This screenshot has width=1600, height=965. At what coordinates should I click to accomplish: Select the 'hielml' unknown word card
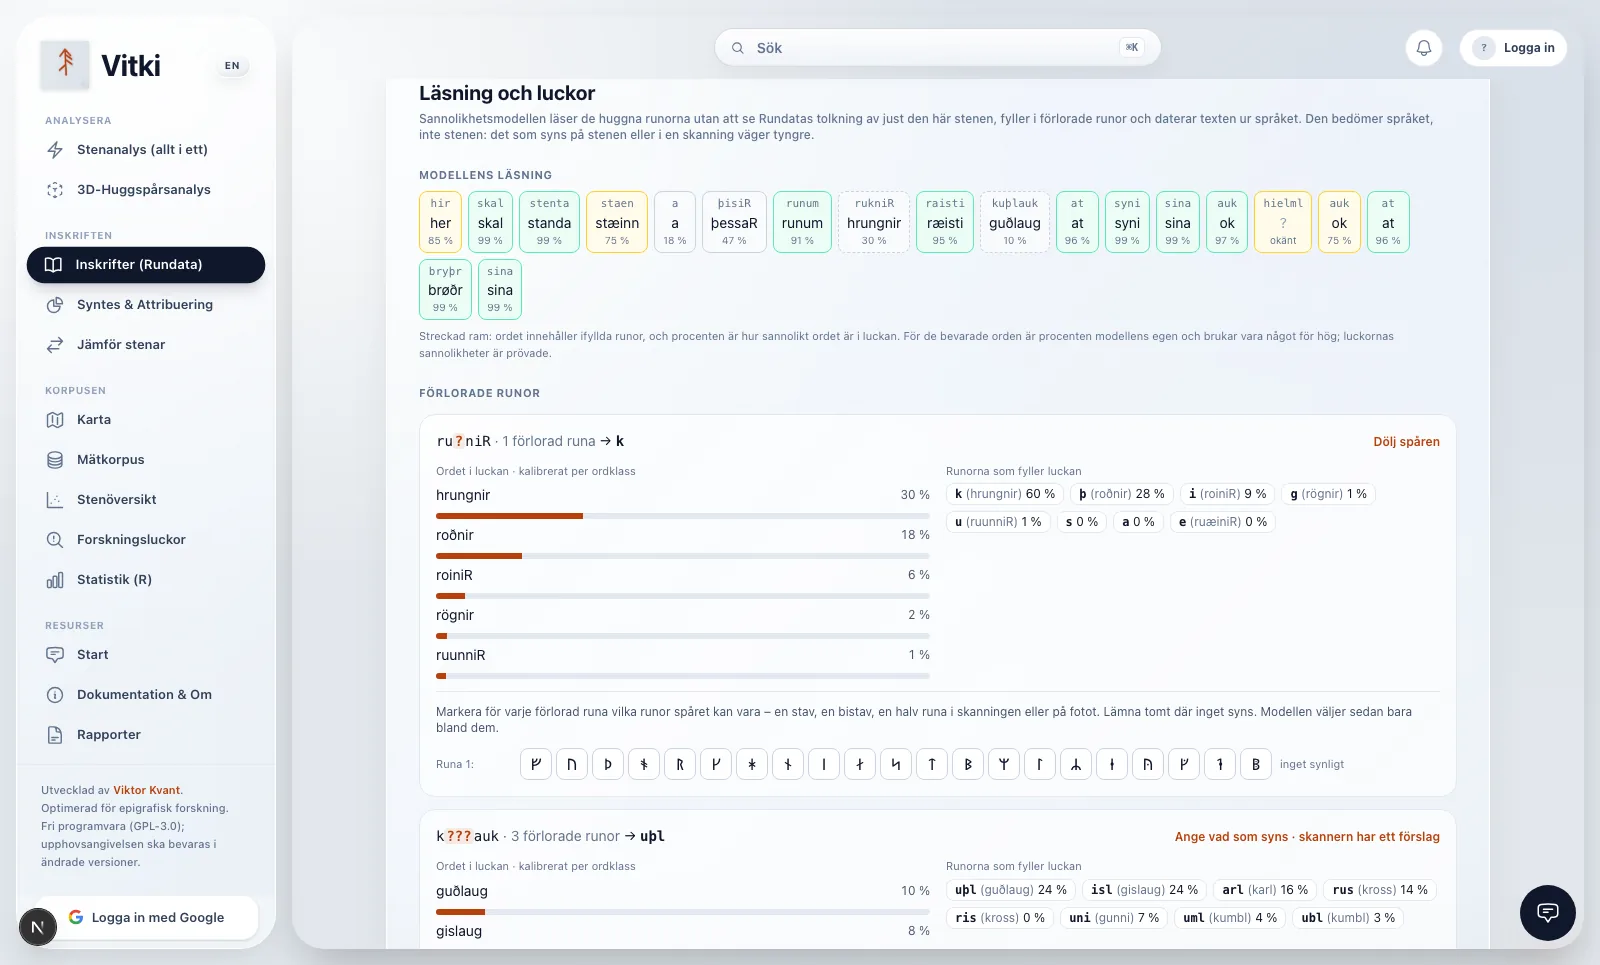click(x=1283, y=222)
